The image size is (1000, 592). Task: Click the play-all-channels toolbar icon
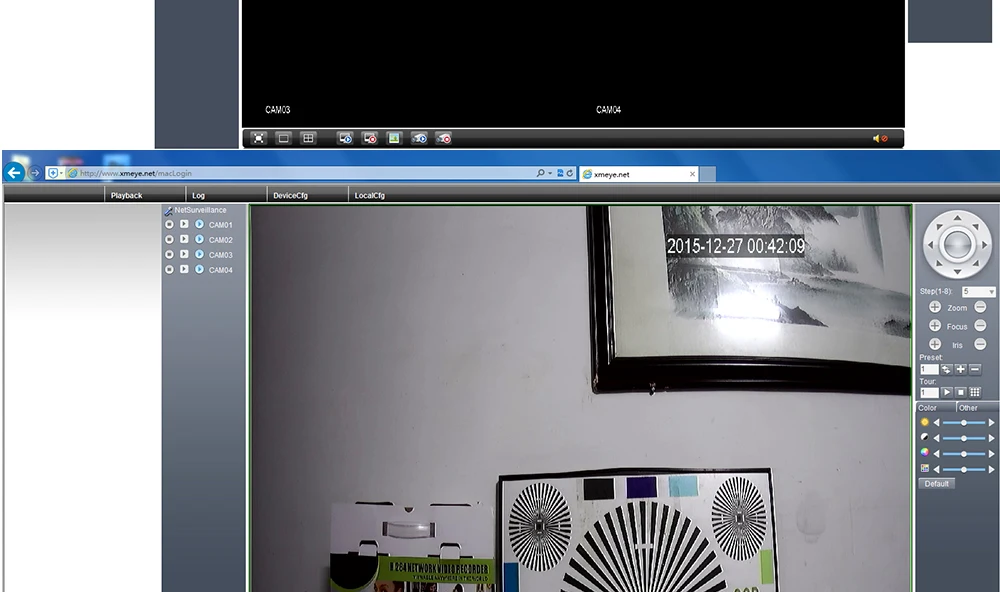(345, 138)
